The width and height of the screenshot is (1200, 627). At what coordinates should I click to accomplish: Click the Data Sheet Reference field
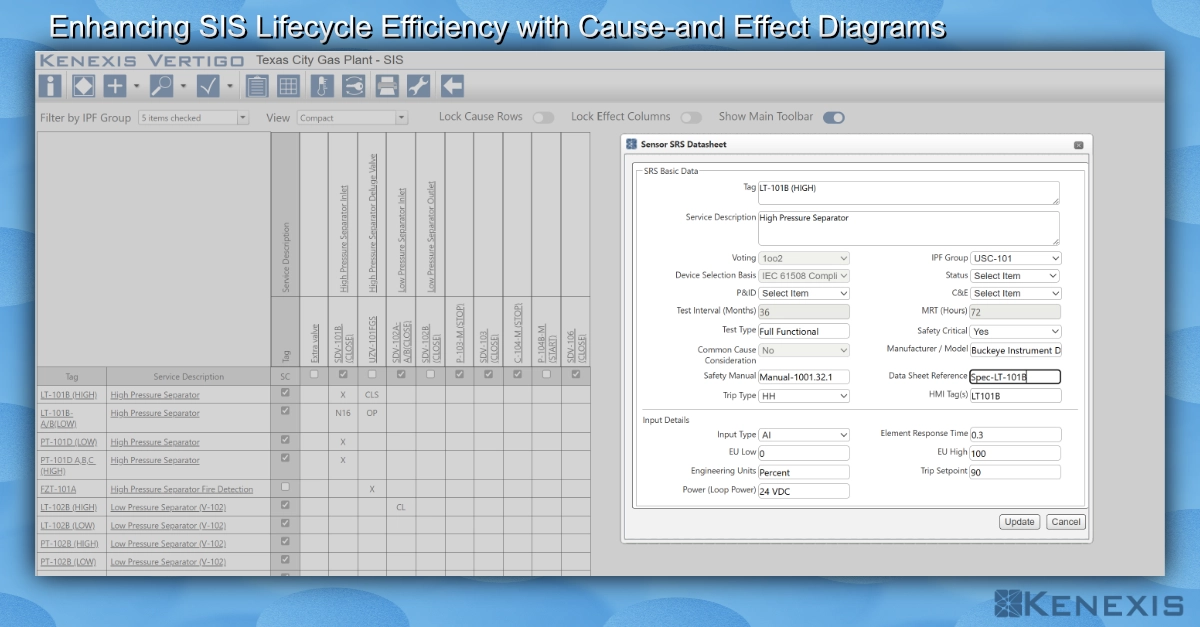point(1016,377)
